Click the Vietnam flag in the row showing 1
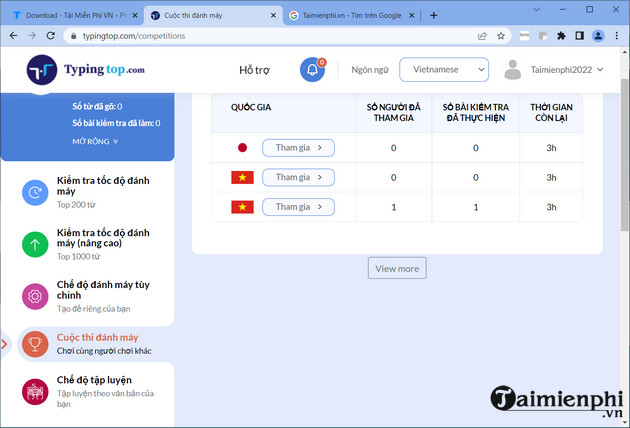This screenshot has width=630, height=428. pos(242,207)
